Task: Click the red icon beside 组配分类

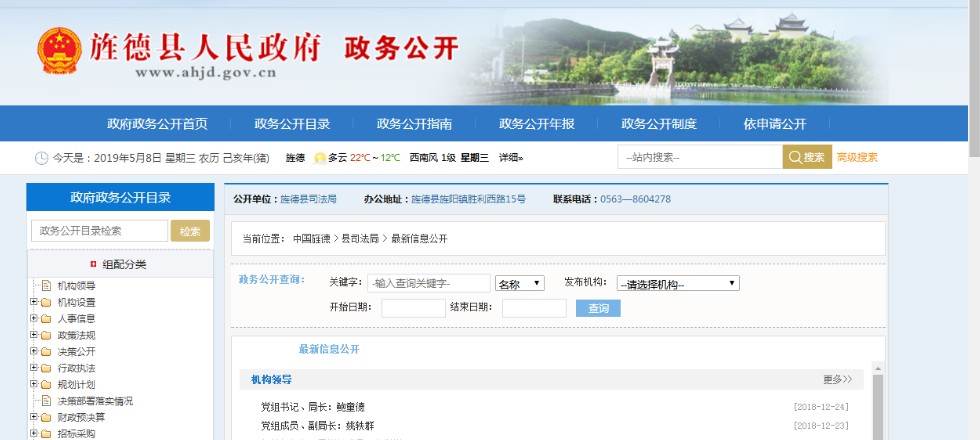Action: (x=93, y=264)
